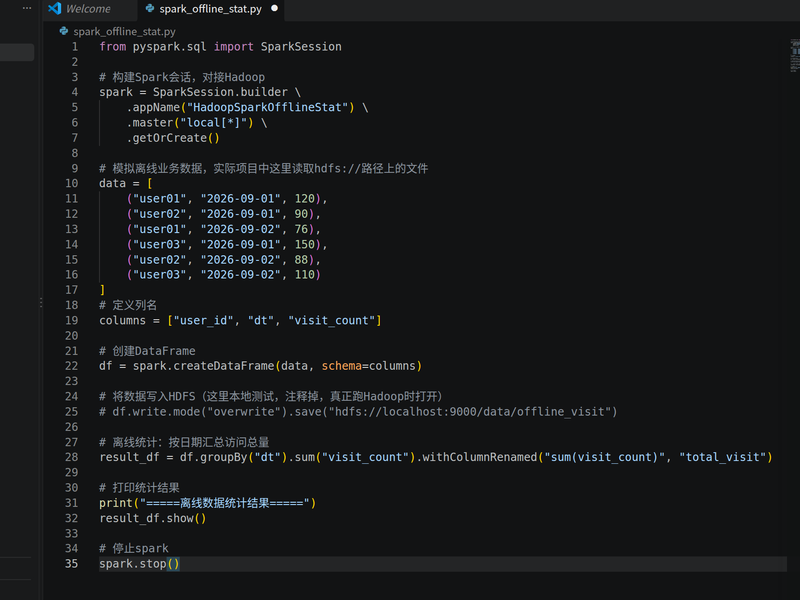This screenshot has height=600, width=800.
Task: Click the VS Code logo on Welcome tab
Action: click(x=55, y=8)
